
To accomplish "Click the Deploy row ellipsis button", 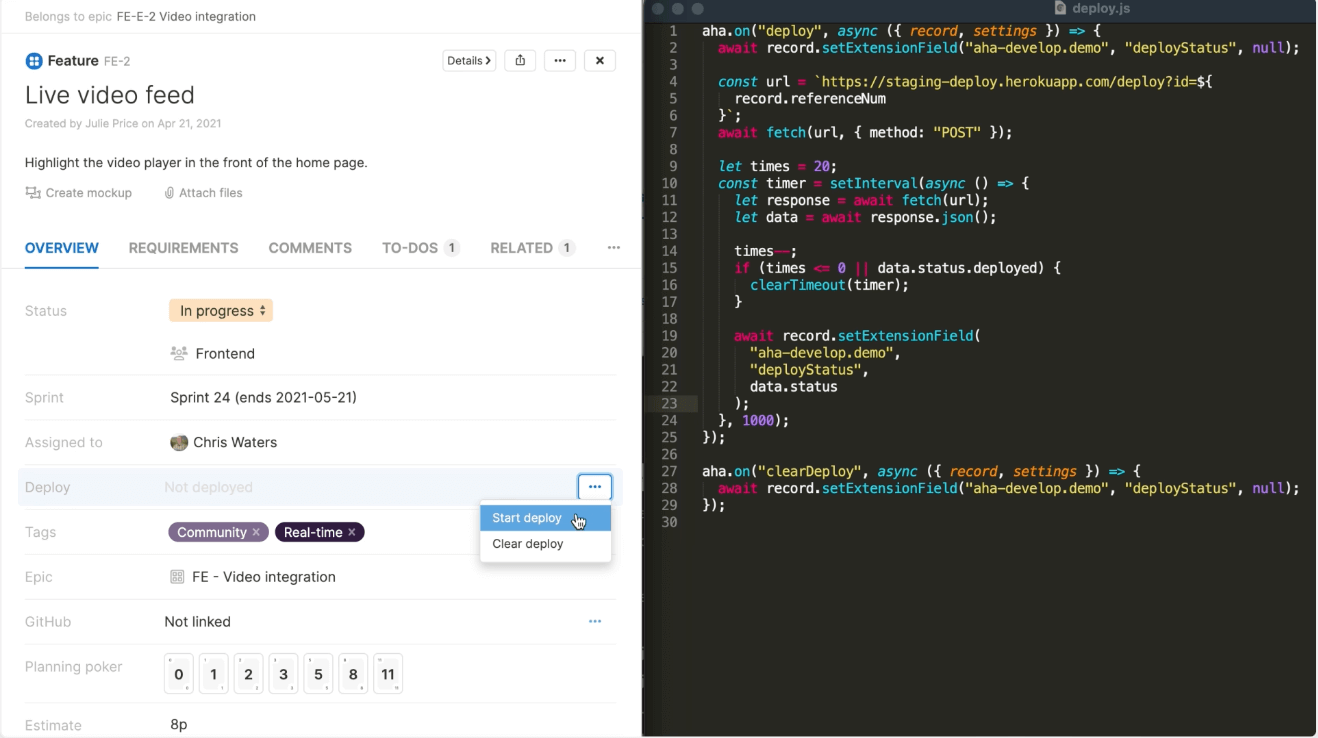I will click(x=595, y=487).
